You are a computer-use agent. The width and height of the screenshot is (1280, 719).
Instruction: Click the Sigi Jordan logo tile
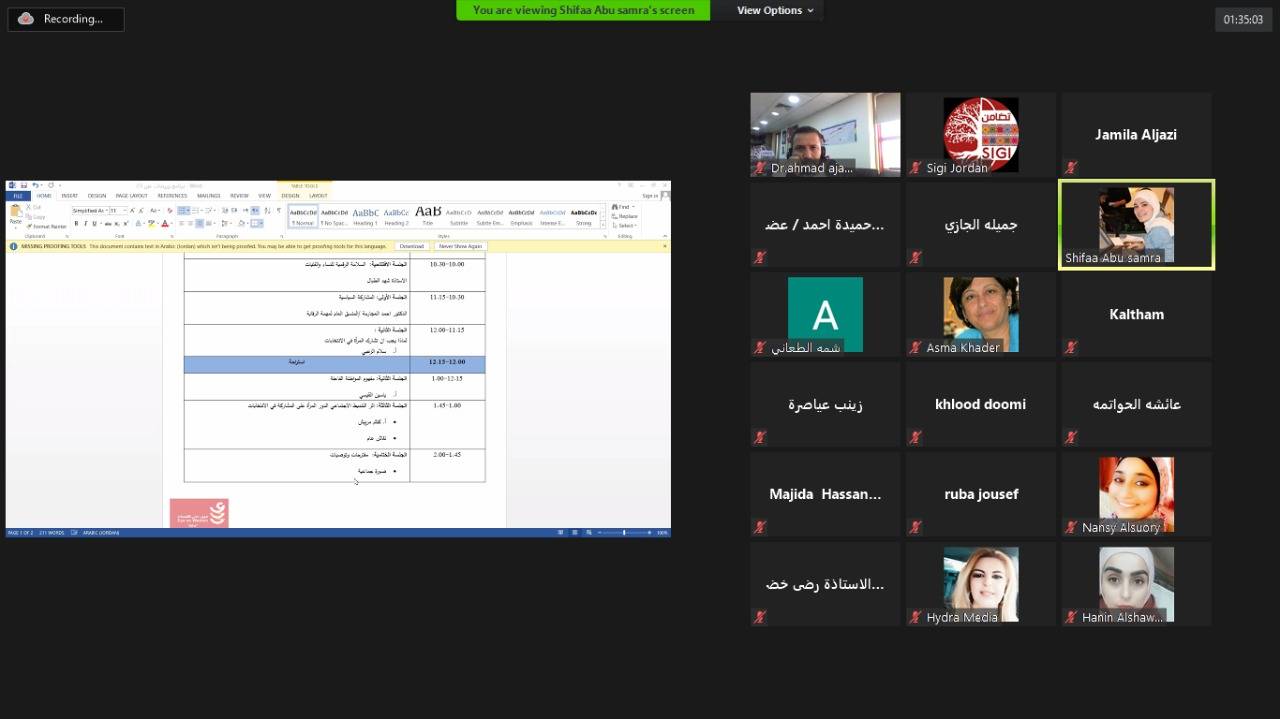pos(980,134)
